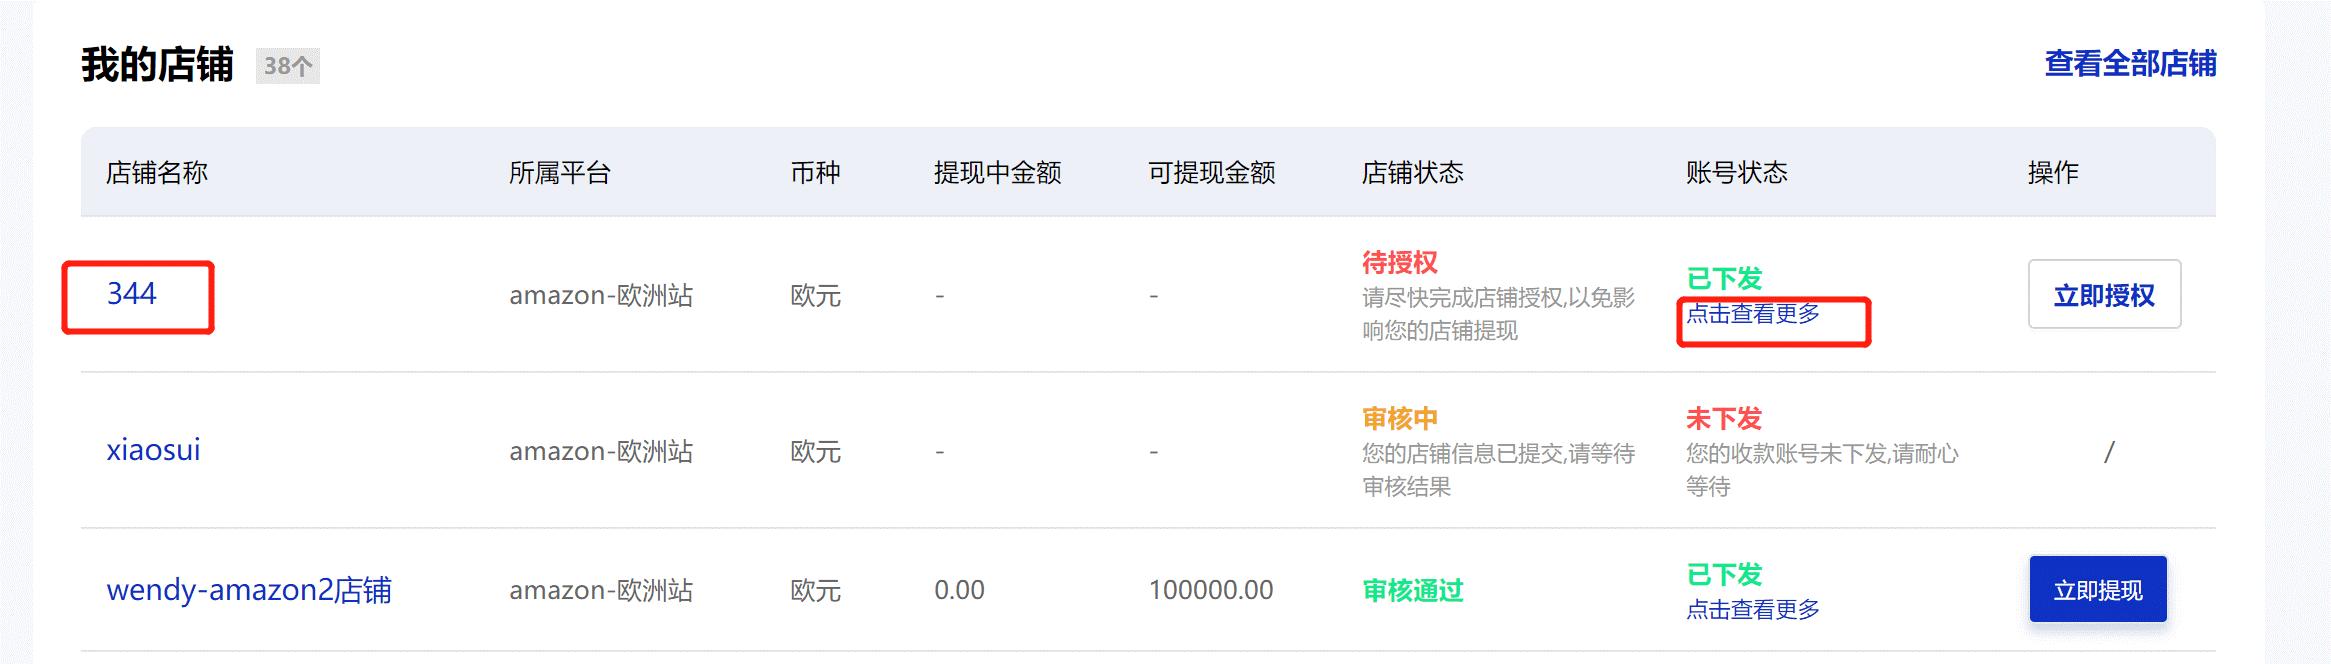Click the "可提现金额" column header
The width and height of the screenshot is (2331, 664).
point(1215,172)
